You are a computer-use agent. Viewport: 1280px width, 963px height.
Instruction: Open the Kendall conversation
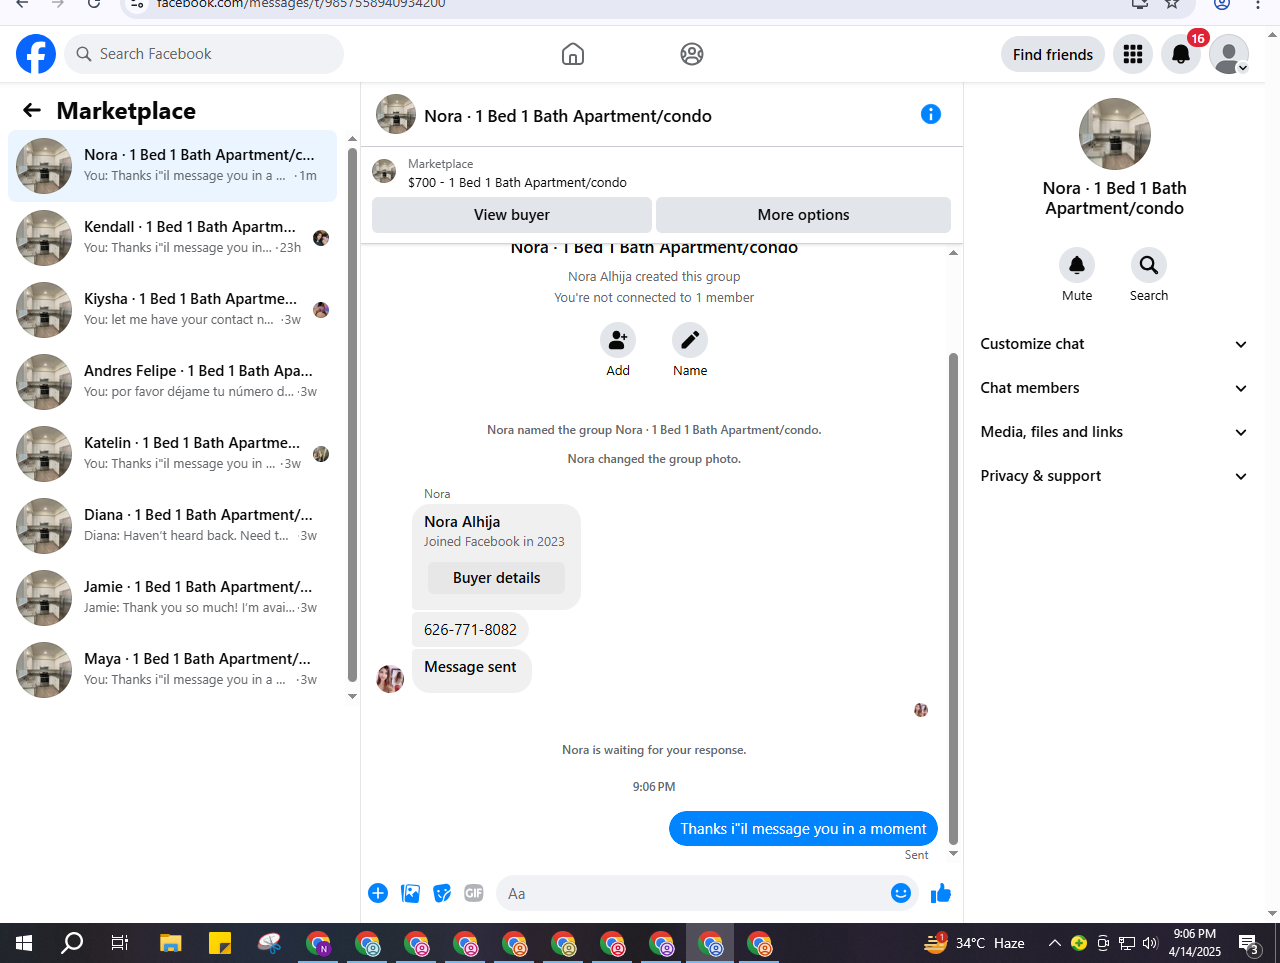pos(172,237)
